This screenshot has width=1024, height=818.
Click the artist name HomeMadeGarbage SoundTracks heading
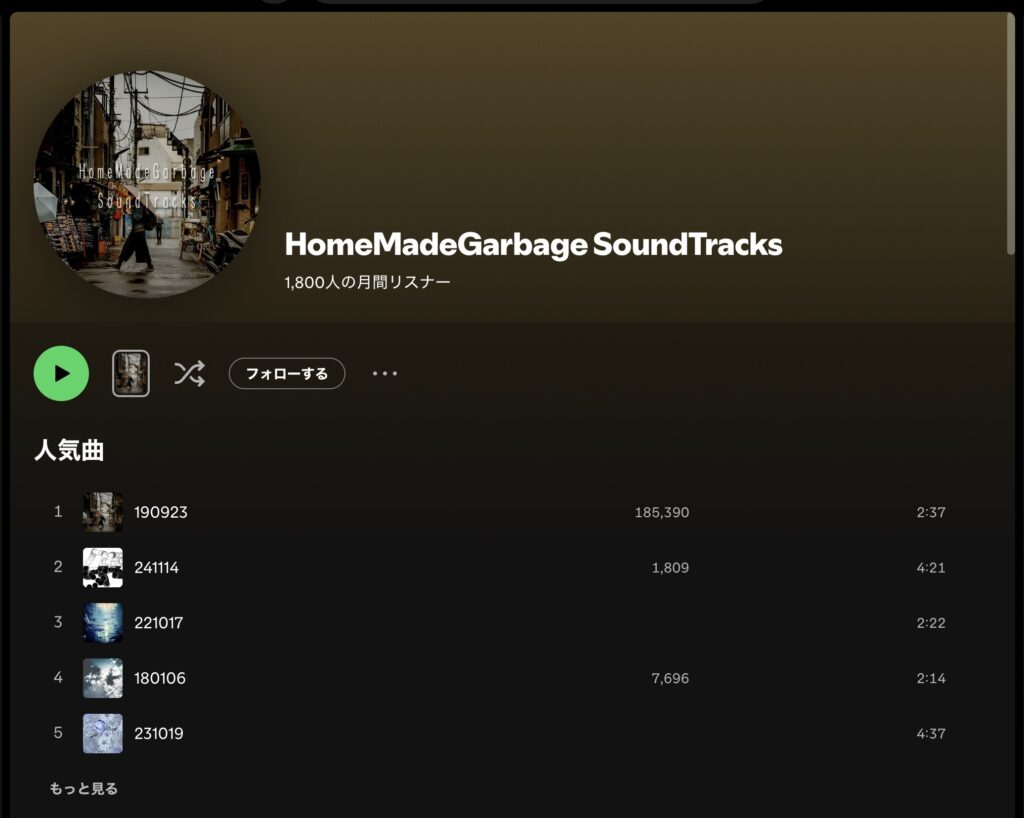coord(533,245)
